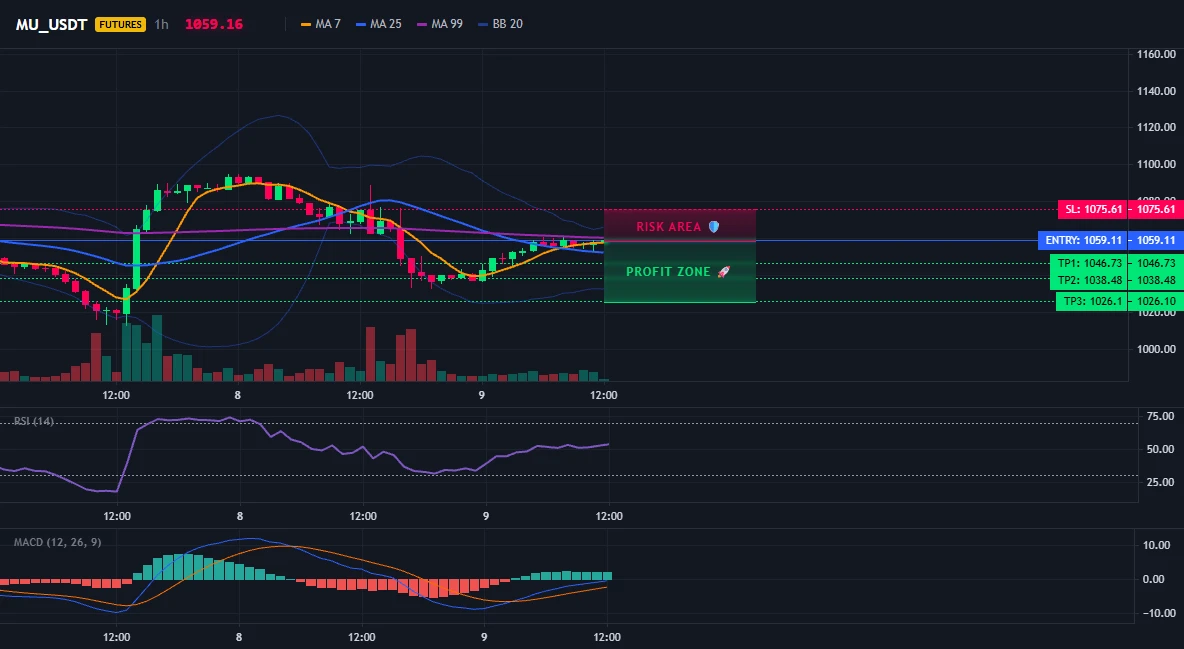
Task: Select the 1h timeframe label
Action: click(162, 24)
